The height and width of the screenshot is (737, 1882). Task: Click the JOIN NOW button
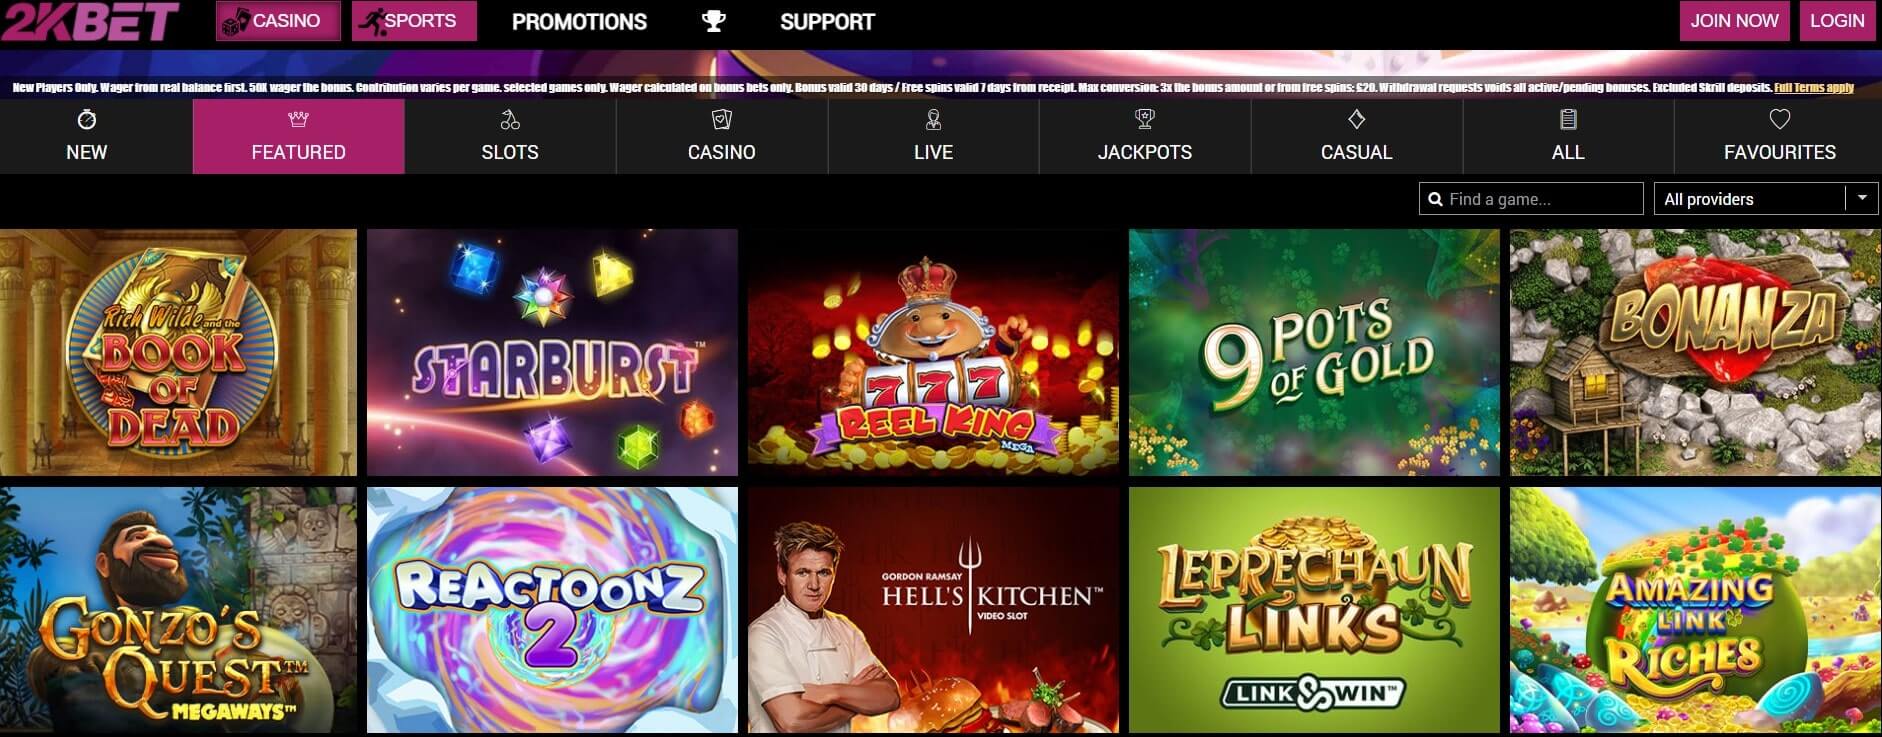tap(1734, 21)
